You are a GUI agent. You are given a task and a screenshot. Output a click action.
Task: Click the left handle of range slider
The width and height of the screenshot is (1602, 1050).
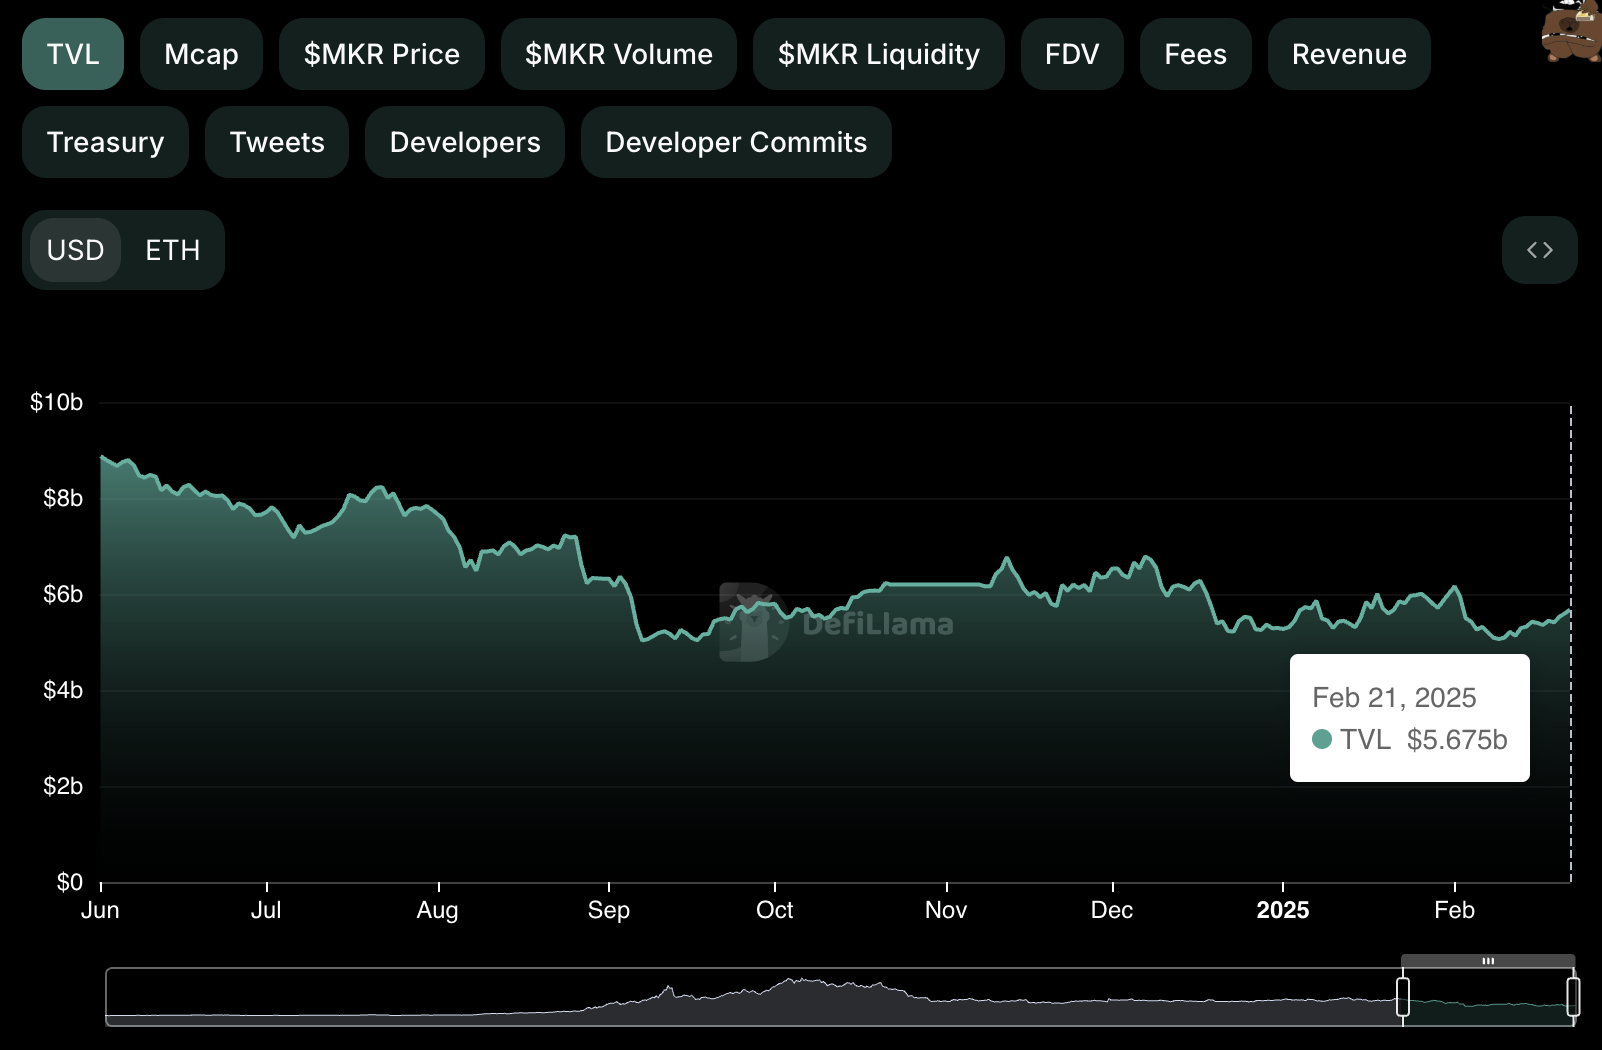[1403, 997]
